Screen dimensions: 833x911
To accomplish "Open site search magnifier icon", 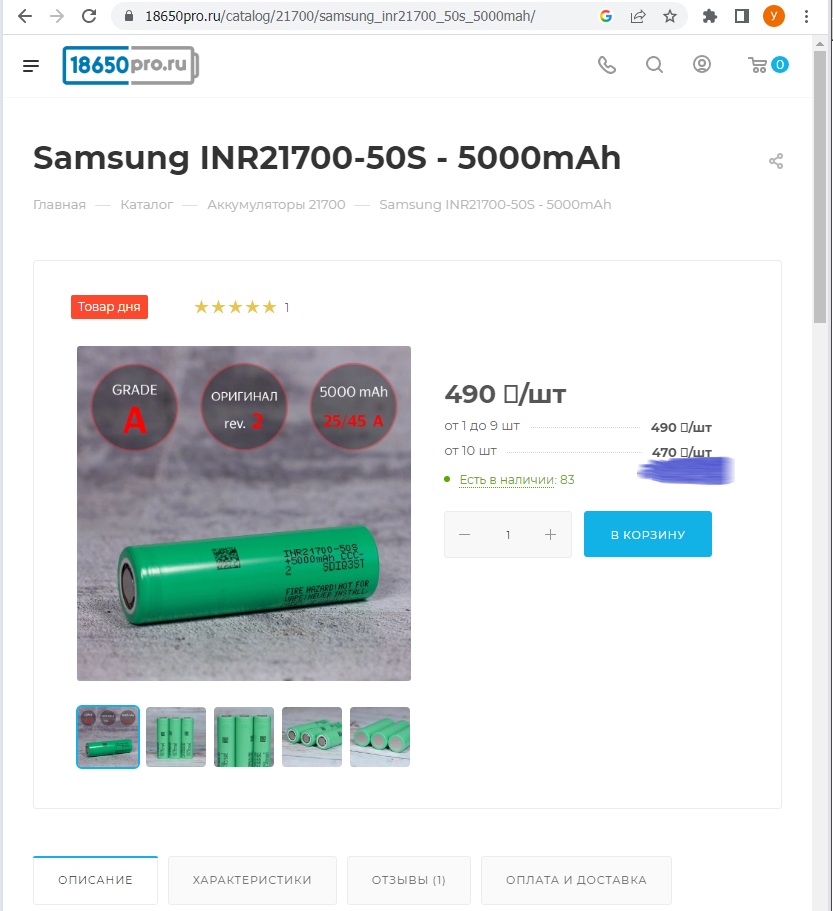I will 654,65.
